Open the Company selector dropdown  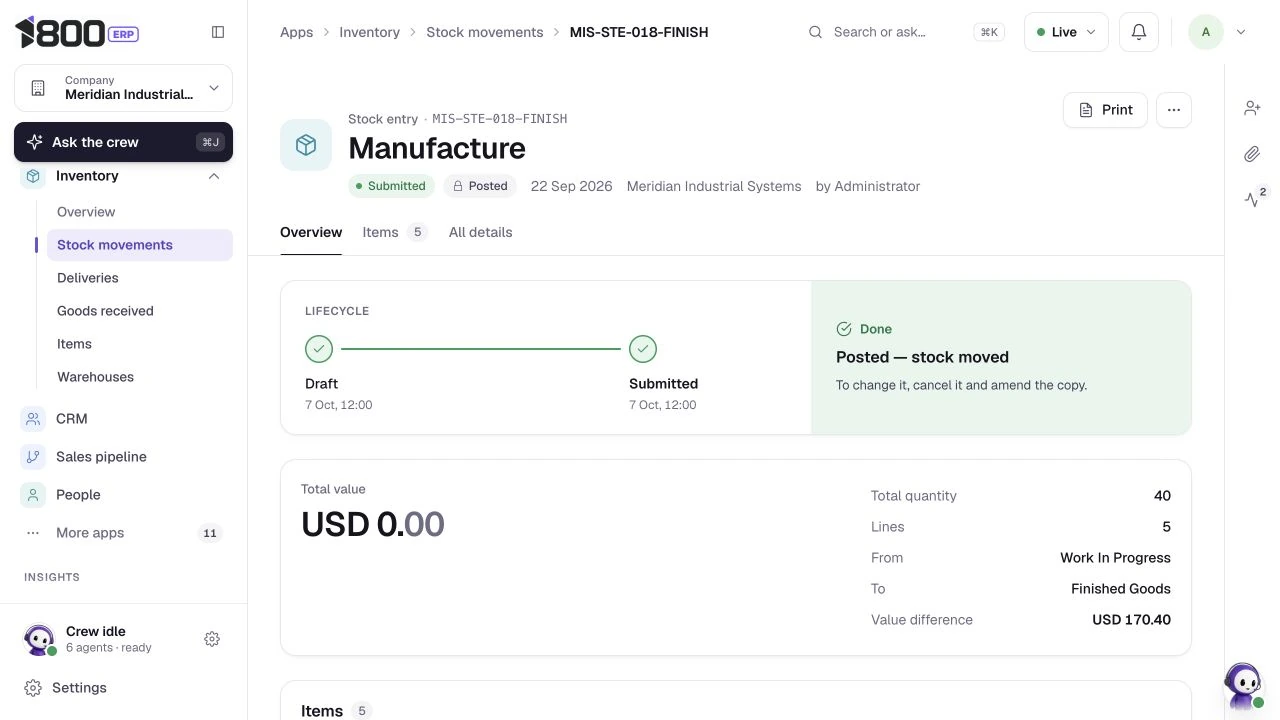124,88
